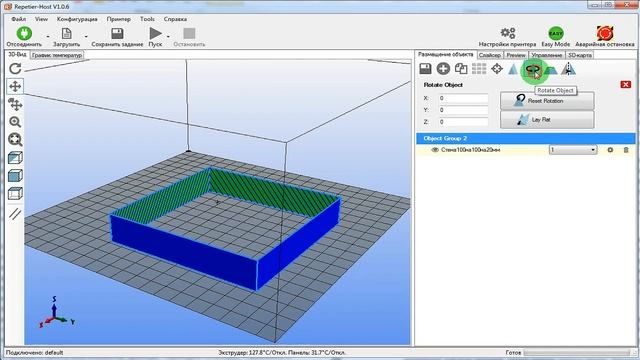Click the Y rotation input field
Viewport: 640px width, 360px height.
463,110
